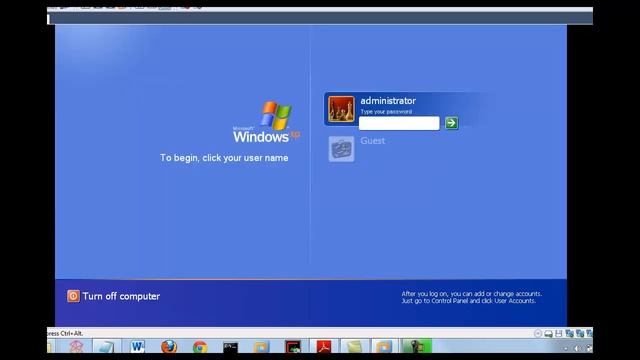Open Command Prompt from the taskbar
The height and width of the screenshot is (360, 640).
(230, 347)
